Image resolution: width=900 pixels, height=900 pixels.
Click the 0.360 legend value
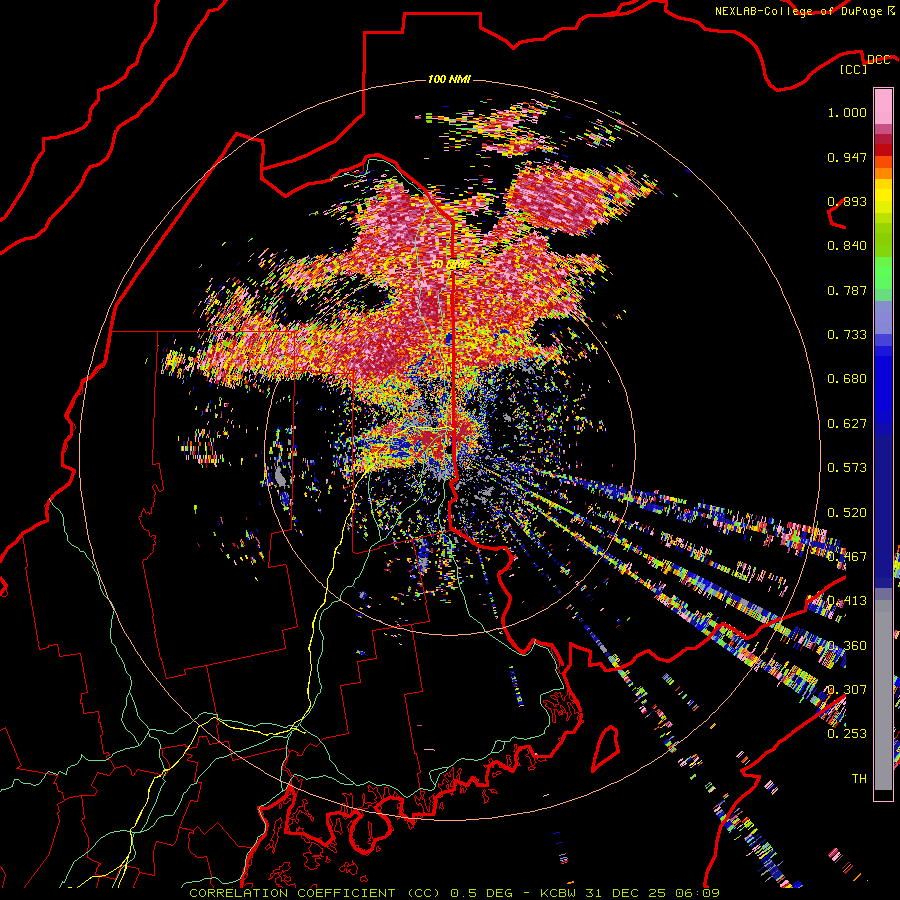[847, 646]
